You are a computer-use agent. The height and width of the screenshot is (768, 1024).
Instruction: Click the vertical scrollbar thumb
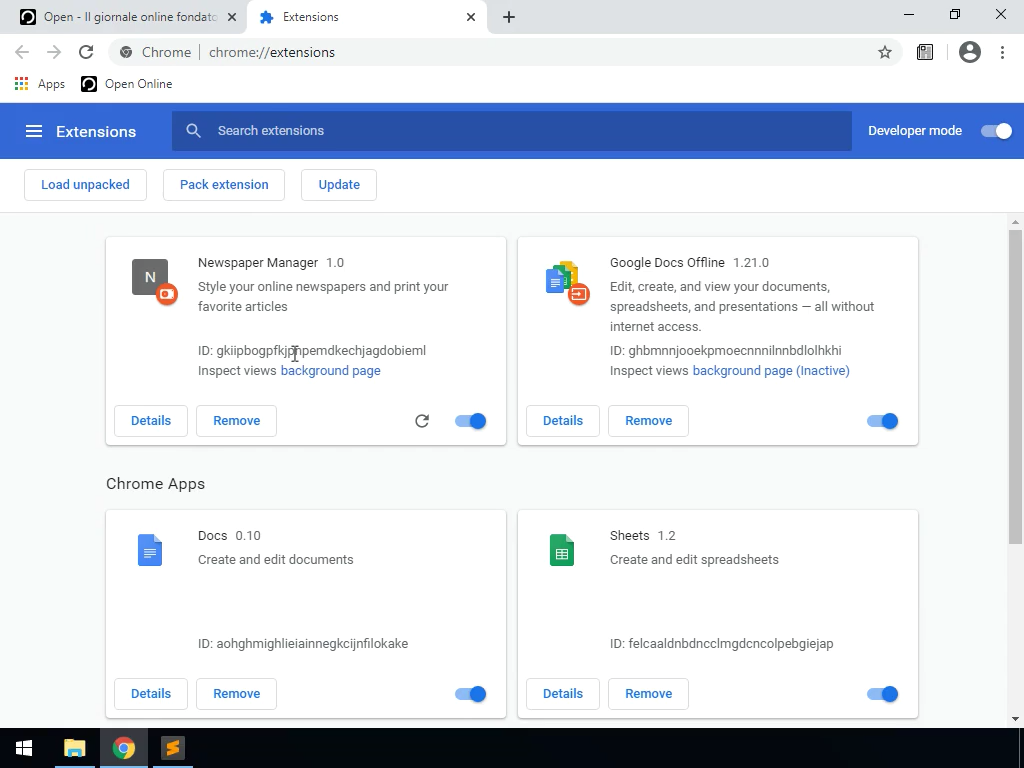coord(1015,386)
